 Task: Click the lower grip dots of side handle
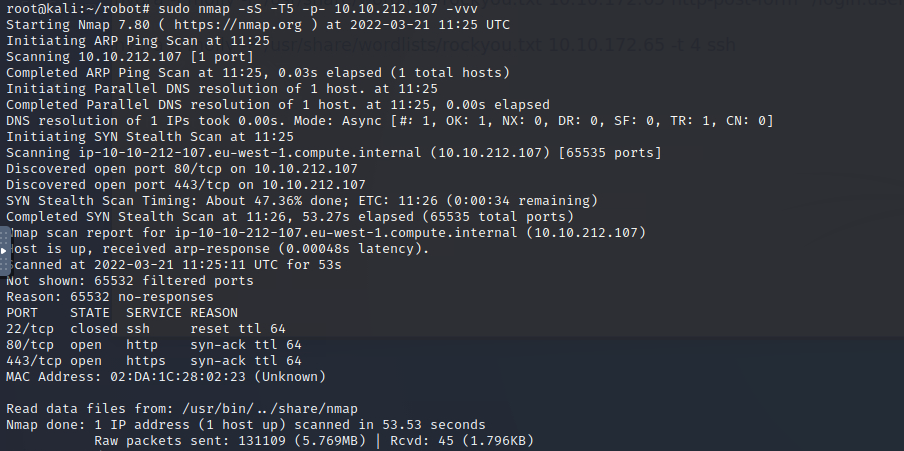tap(5, 265)
